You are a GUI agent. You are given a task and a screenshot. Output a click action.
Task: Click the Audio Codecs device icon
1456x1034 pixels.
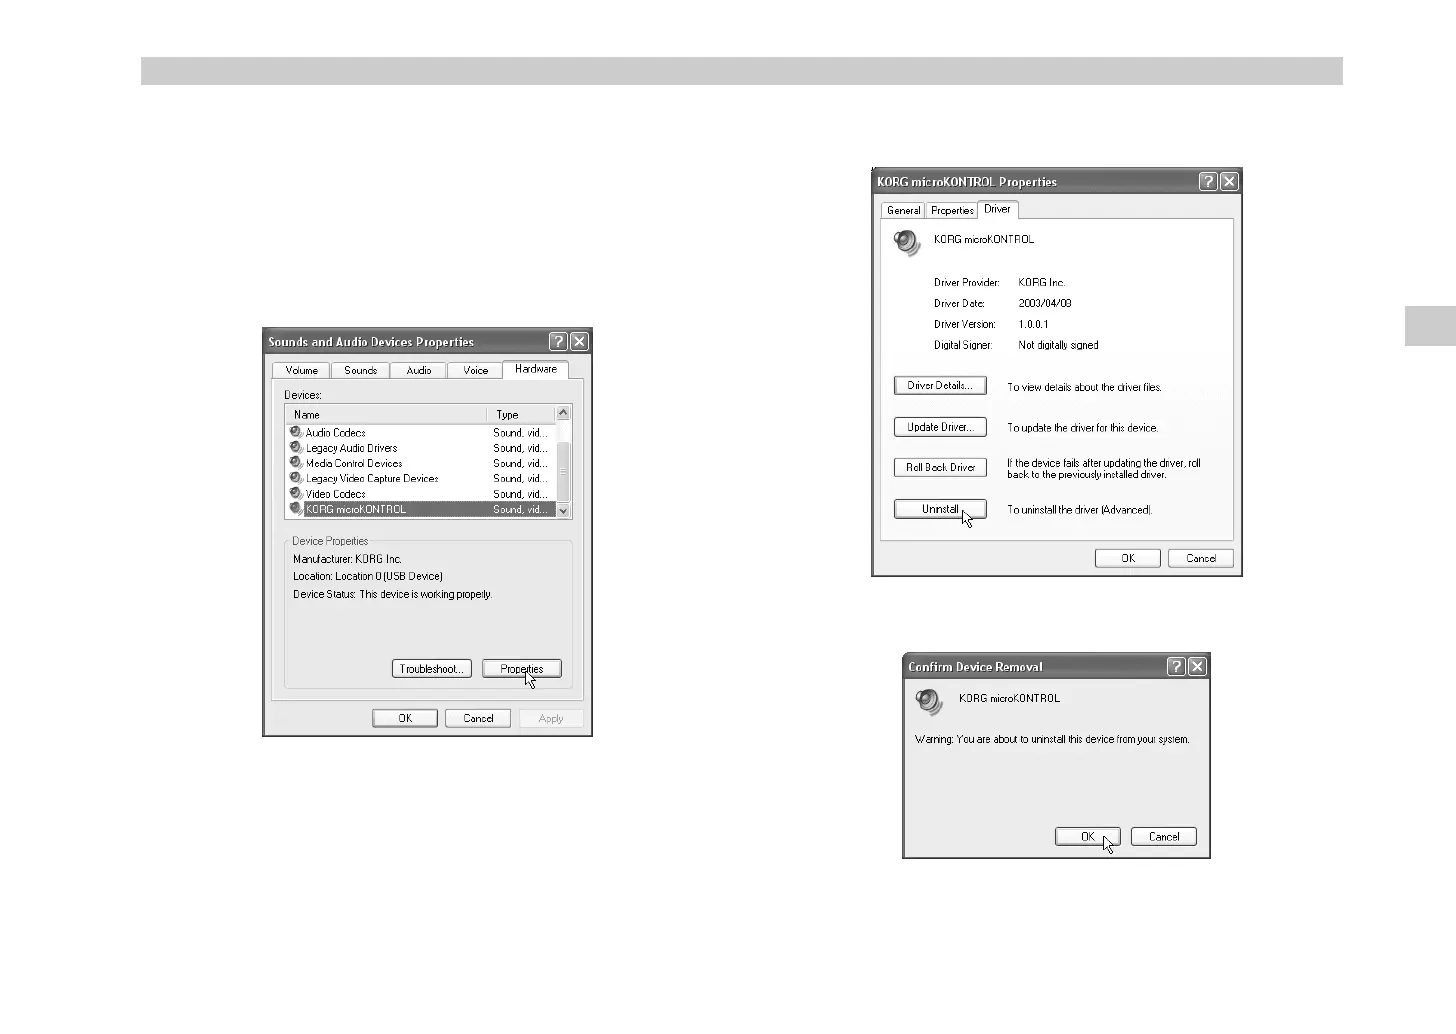click(296, 432)
